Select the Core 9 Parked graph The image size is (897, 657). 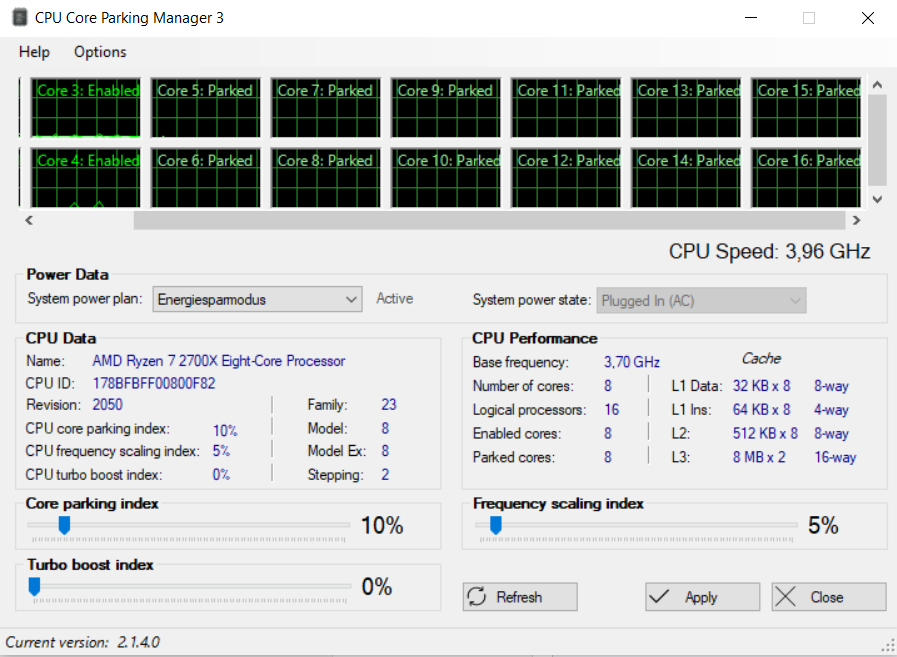(x=446, y=108)
